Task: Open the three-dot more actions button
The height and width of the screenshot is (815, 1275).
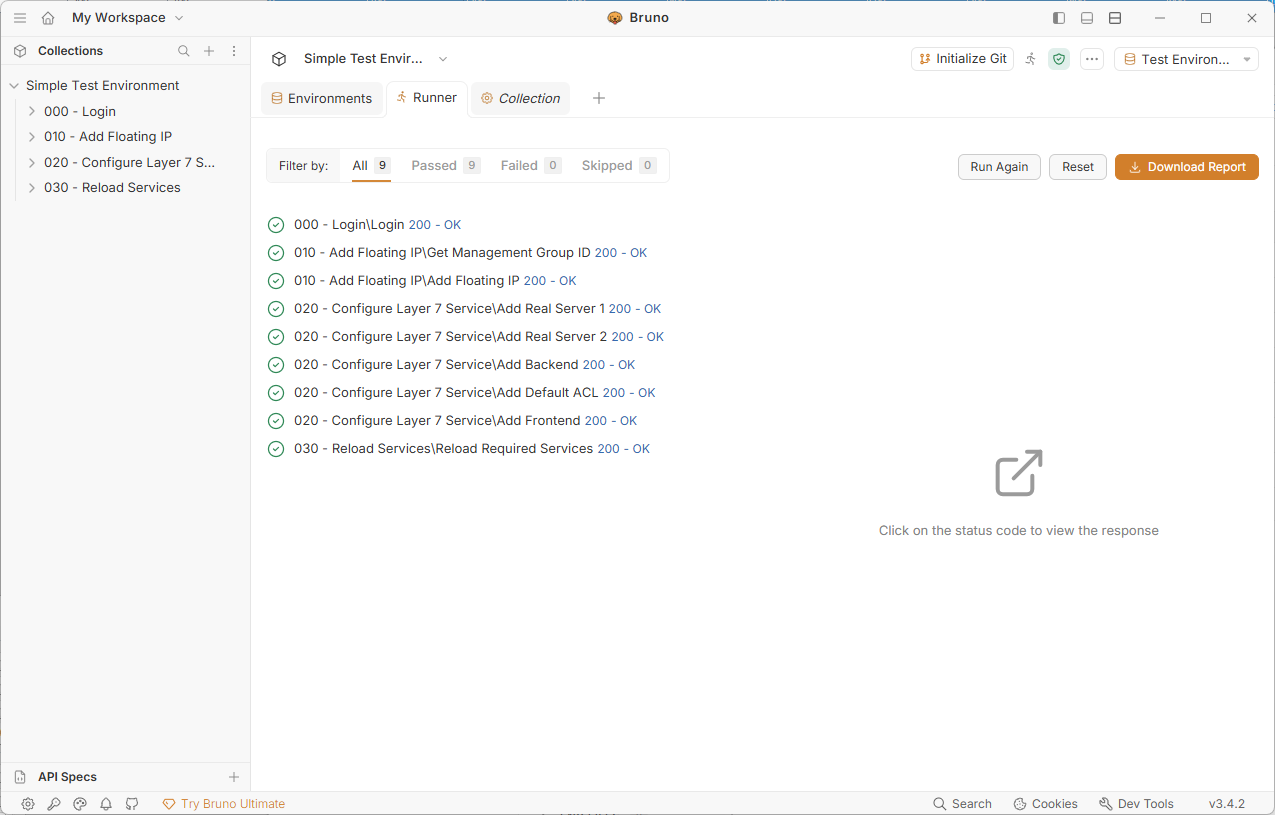Action: [x=1092, y=59]
